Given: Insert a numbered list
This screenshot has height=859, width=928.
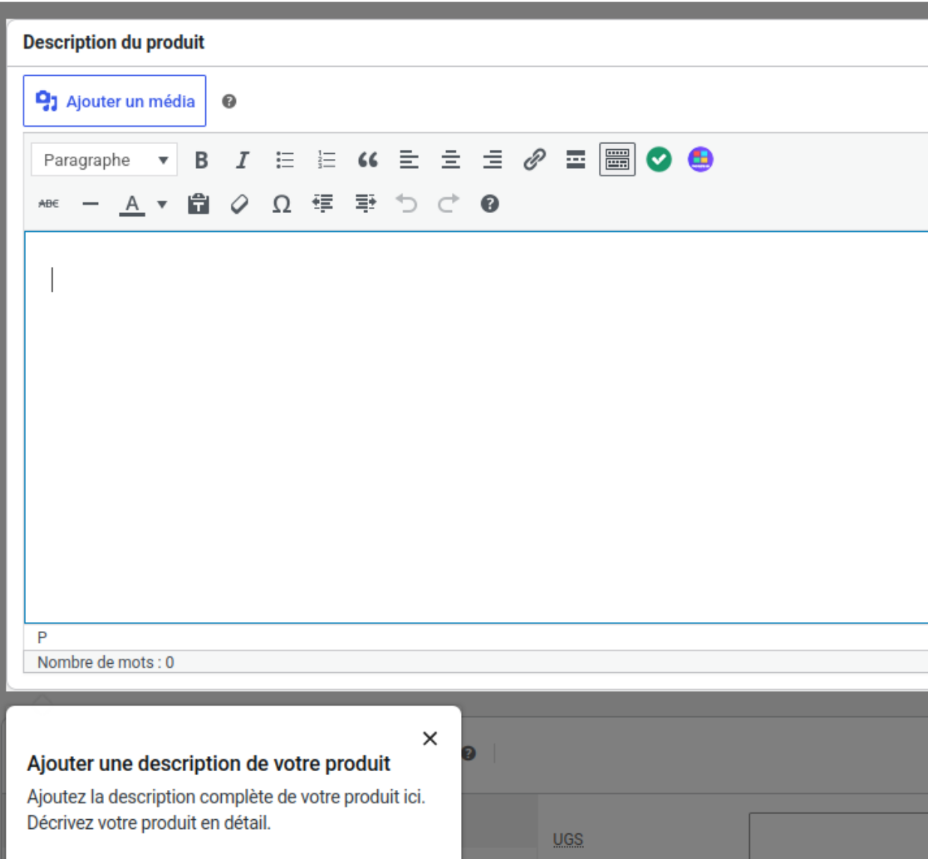Looking at the screenshot, I should point(326,160).
